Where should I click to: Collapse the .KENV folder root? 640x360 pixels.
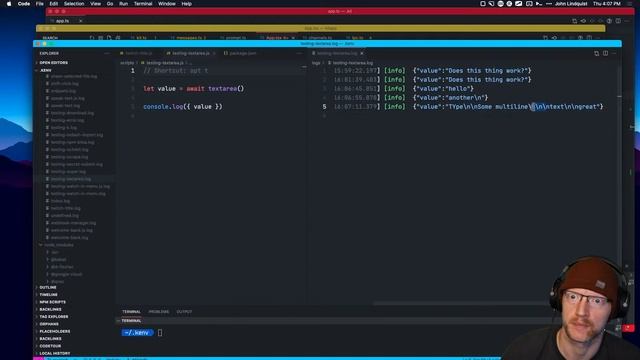45,70
